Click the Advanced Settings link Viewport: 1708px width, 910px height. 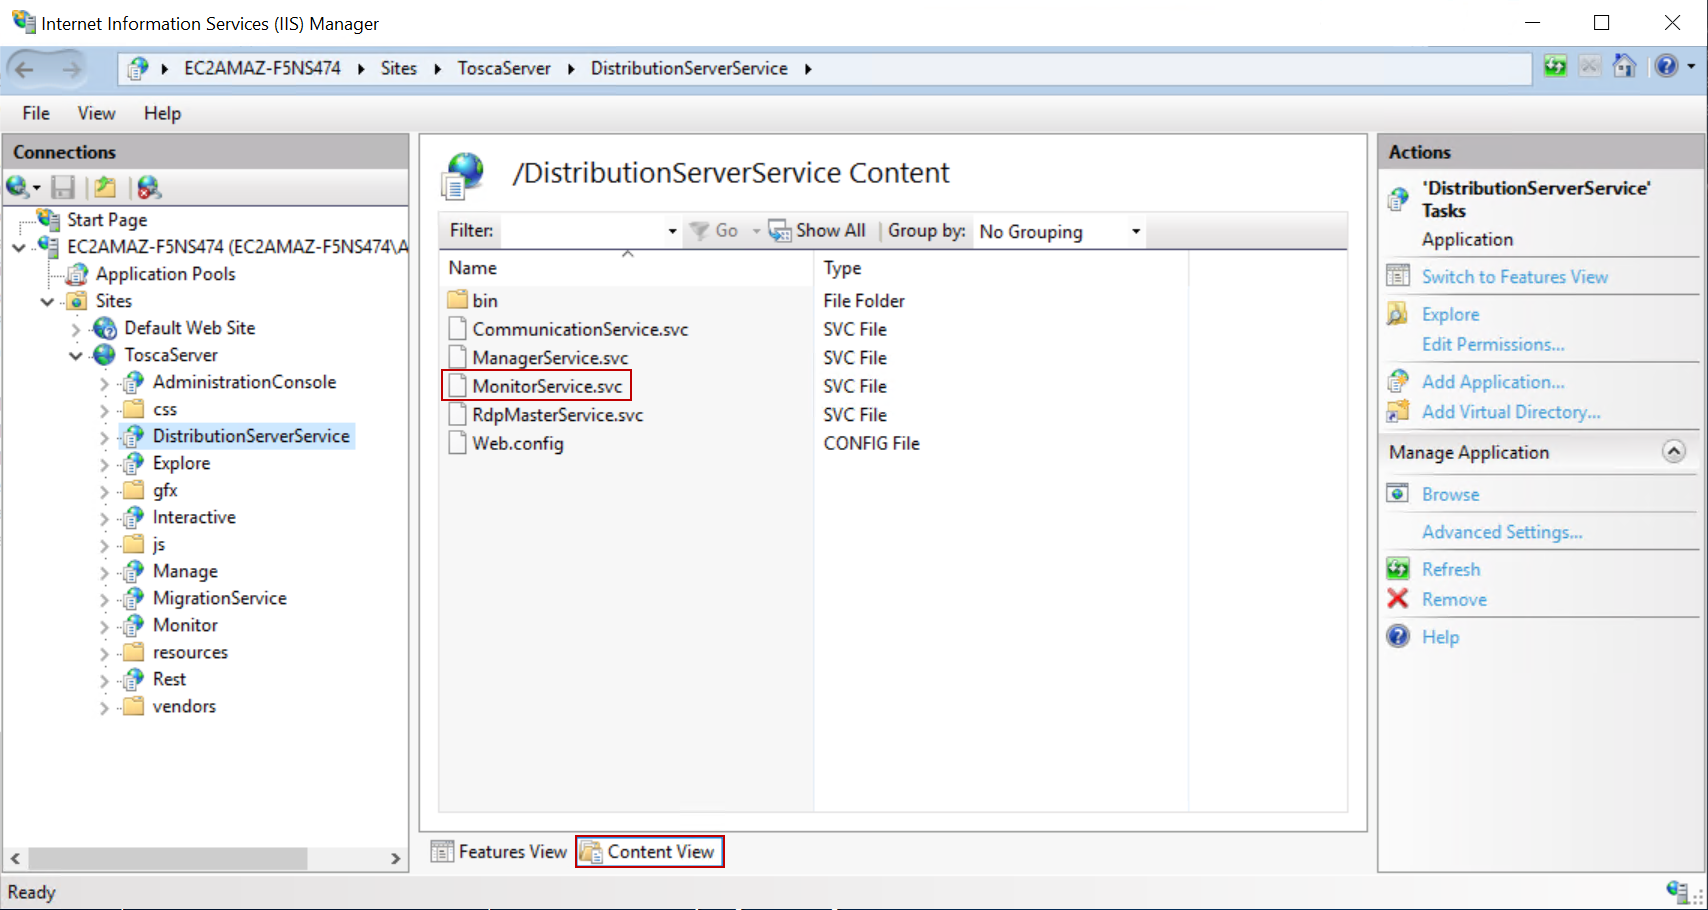click(1501, 532)
